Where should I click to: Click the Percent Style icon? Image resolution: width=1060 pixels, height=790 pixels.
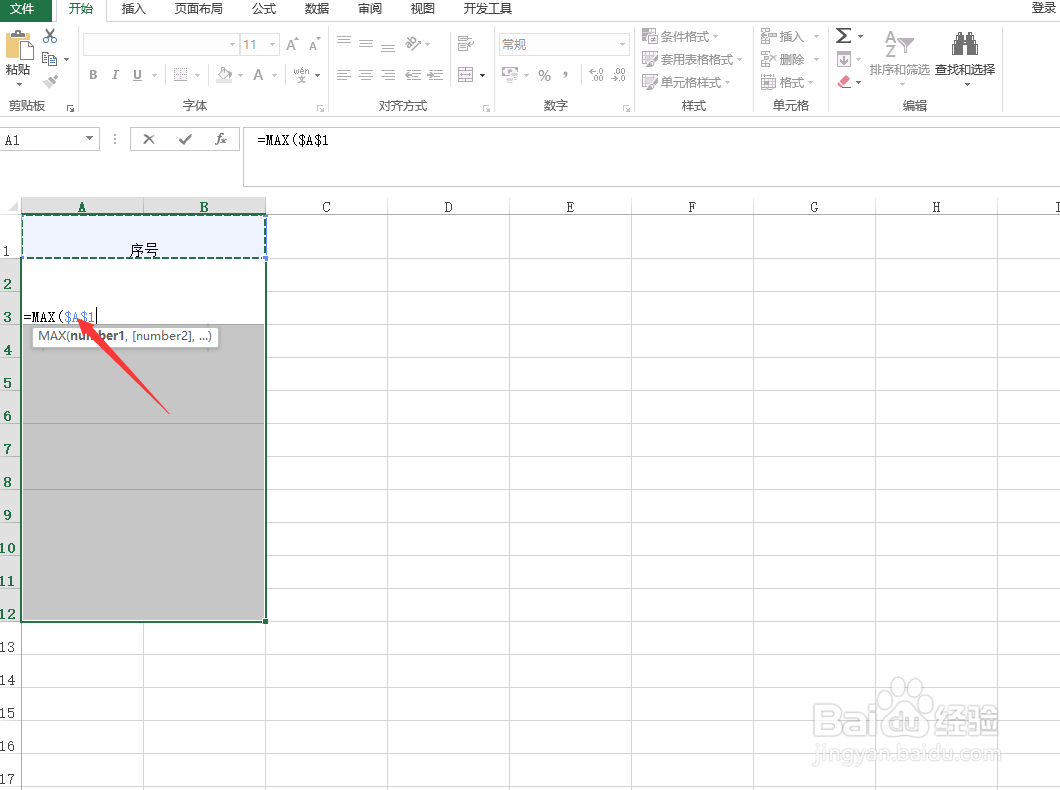click(545, 75)
